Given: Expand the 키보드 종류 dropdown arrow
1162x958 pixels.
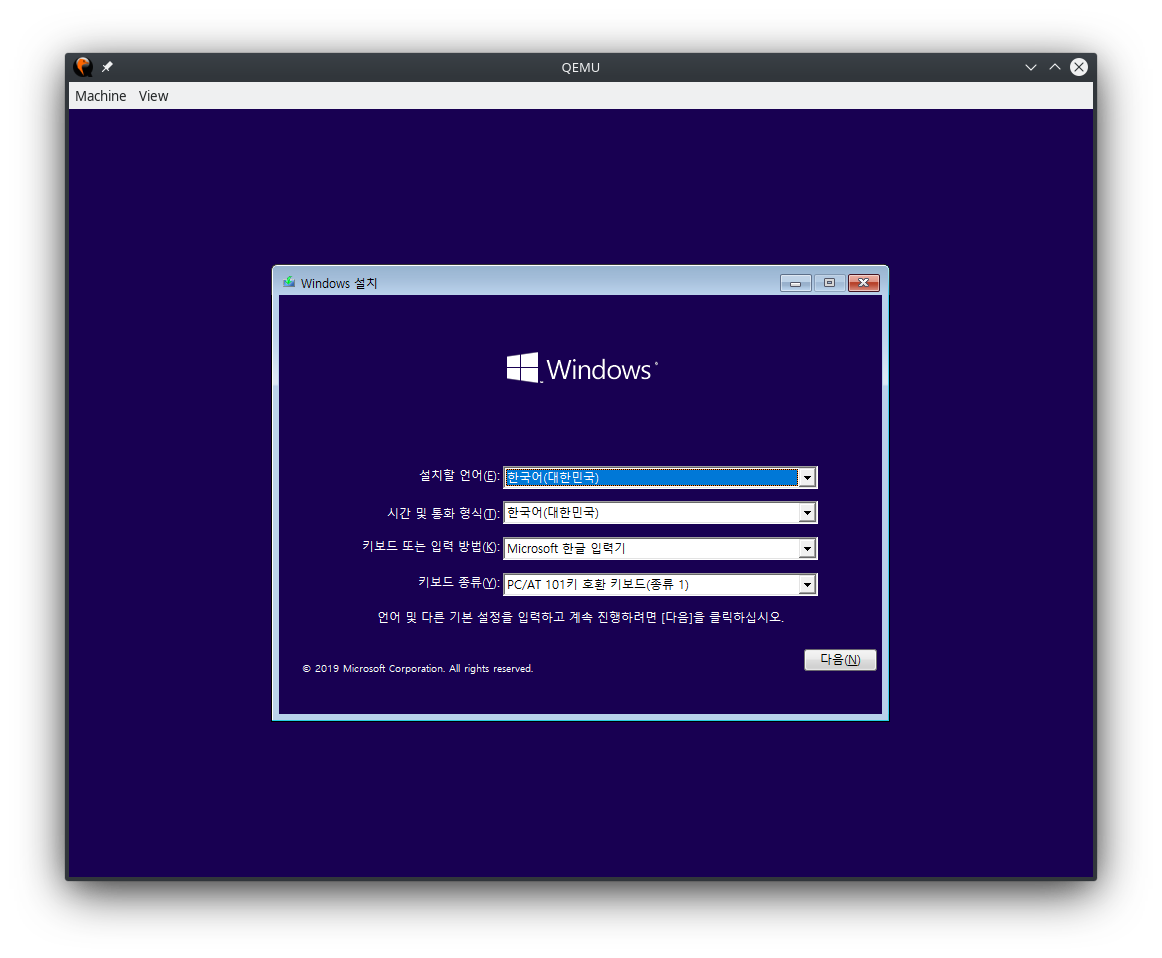Looking at the screenshot, I should (807, 585).
